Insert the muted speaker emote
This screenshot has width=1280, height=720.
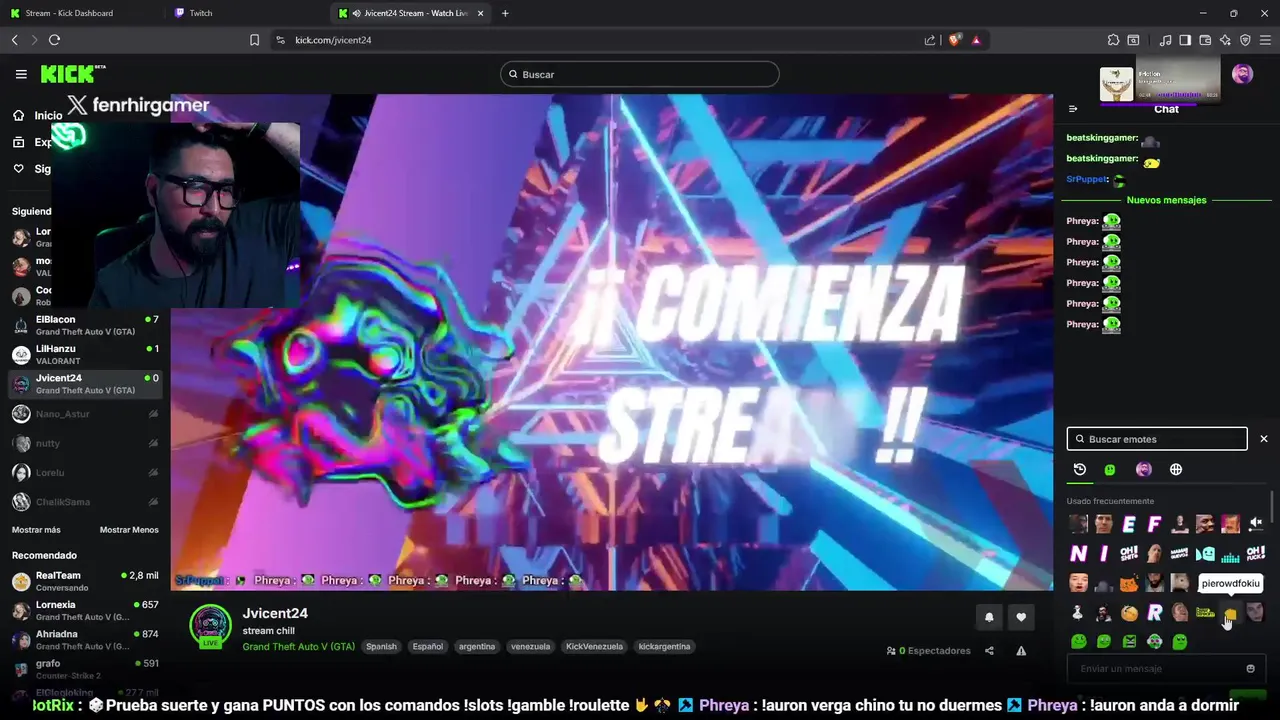click(1256, 524)
